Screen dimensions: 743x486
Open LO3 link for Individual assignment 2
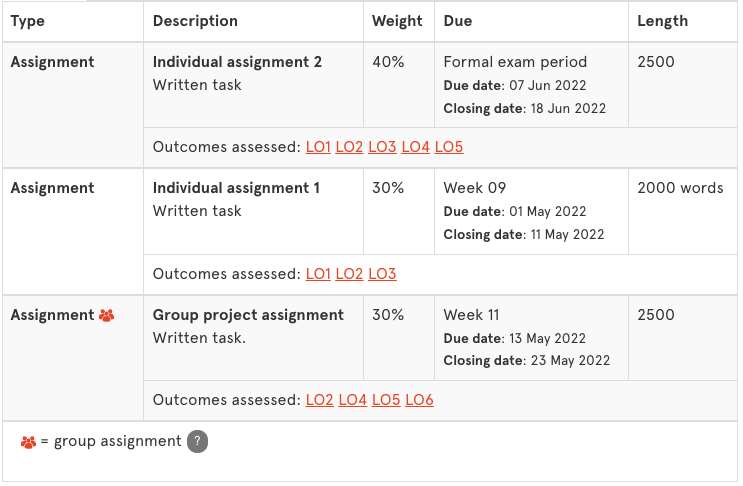click(382, 147)
